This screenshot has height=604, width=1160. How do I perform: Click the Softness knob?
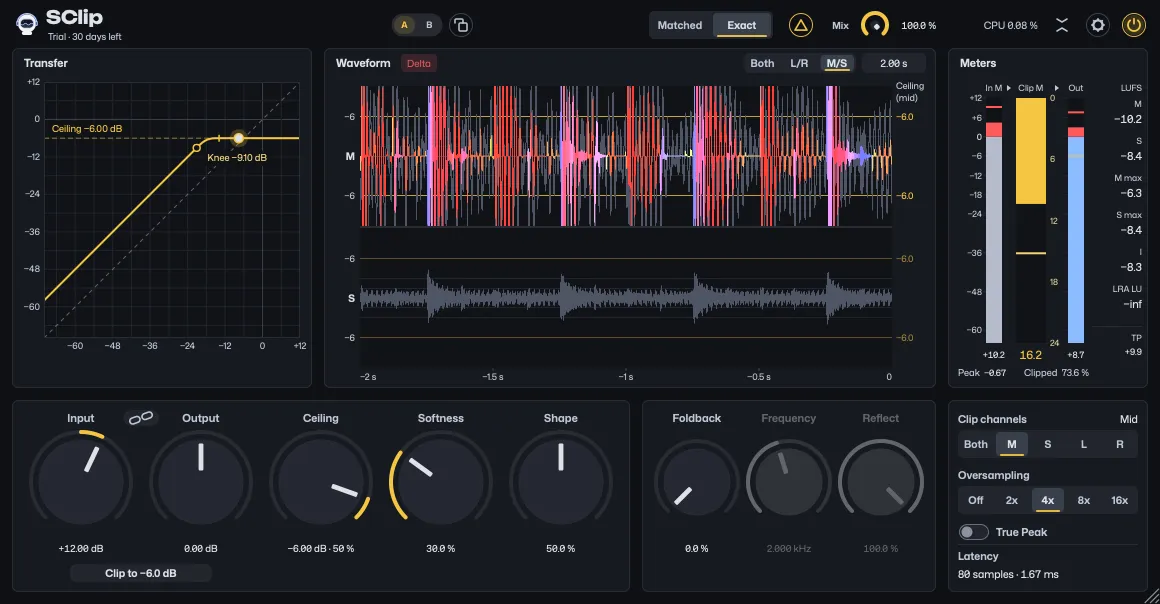coord(441,482)
